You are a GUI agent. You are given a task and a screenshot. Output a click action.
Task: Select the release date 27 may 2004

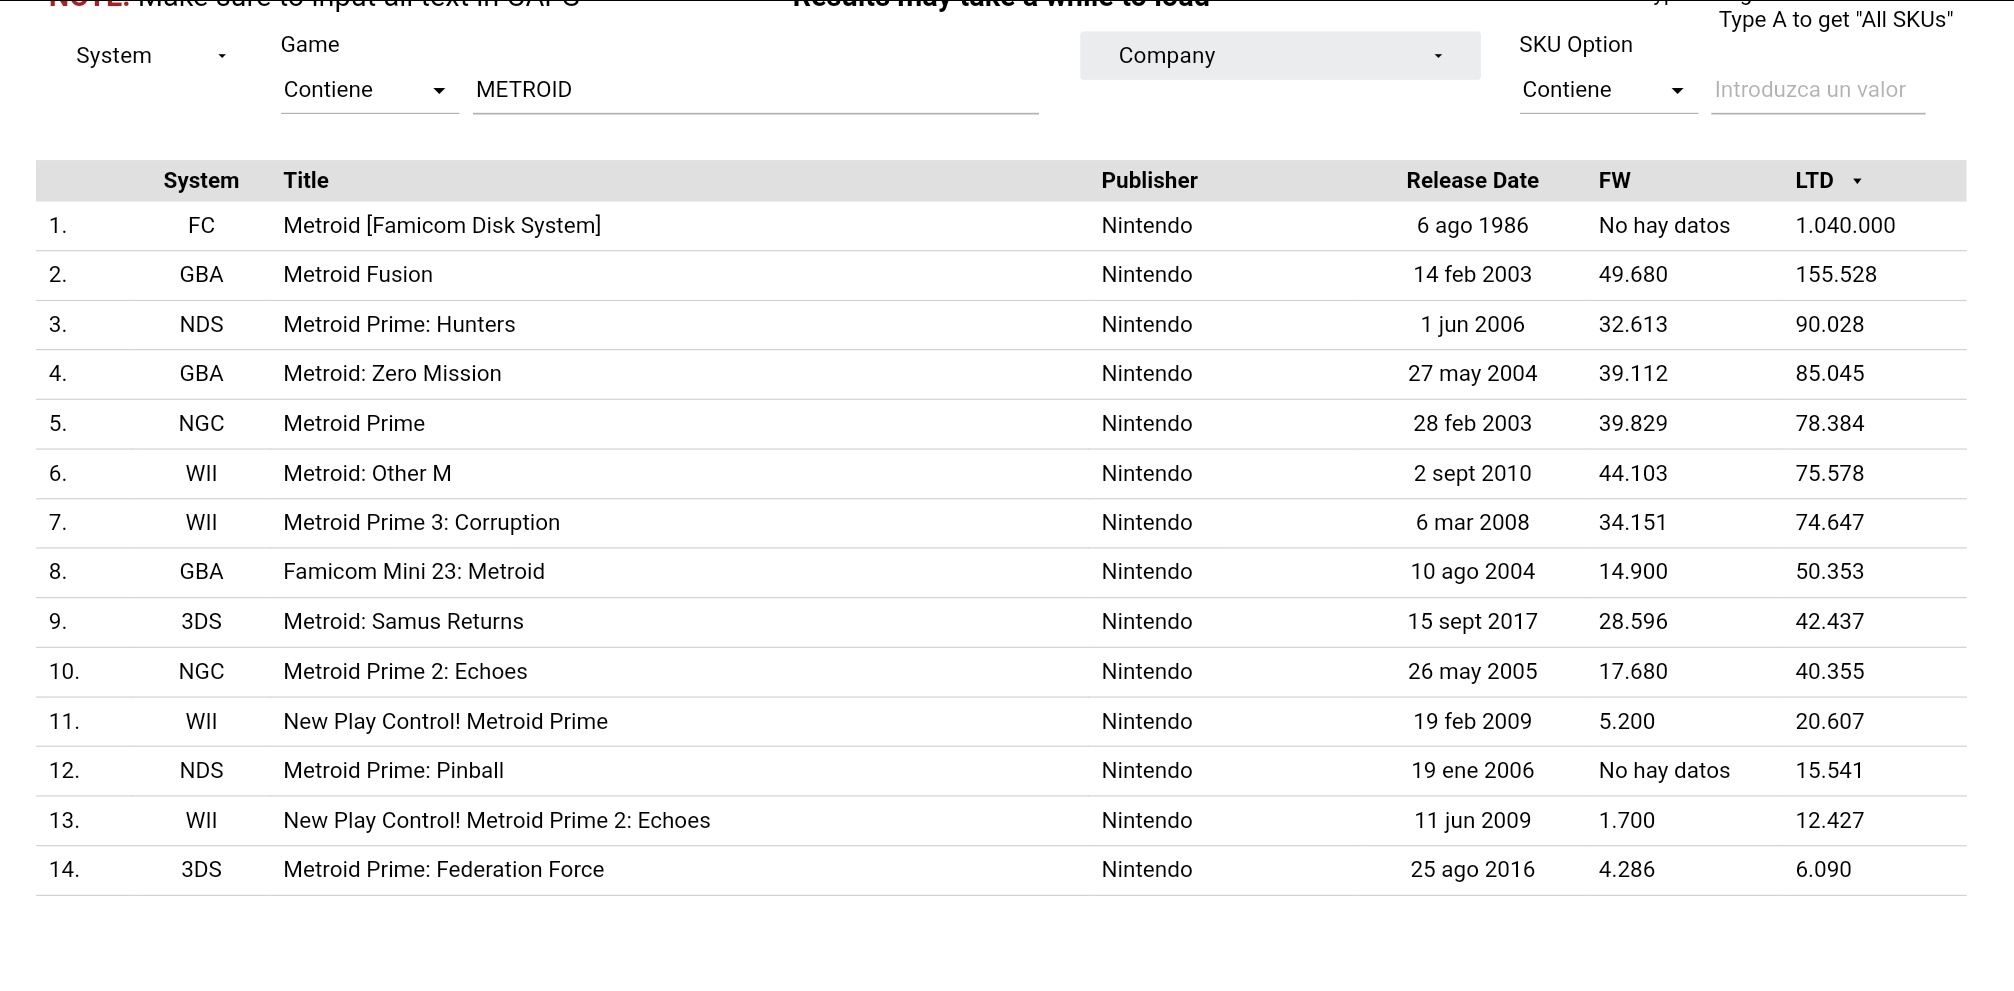tap(1472, 374)
